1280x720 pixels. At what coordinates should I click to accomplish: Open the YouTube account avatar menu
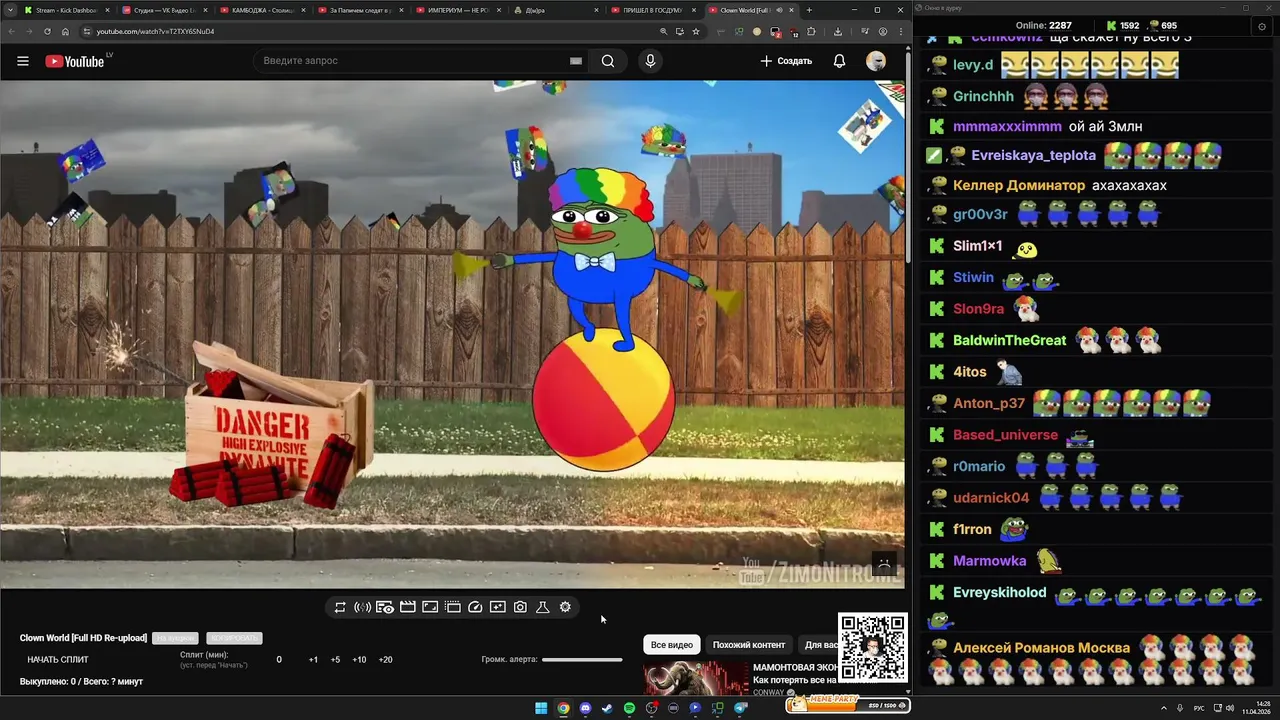click(x=876, y=61)
